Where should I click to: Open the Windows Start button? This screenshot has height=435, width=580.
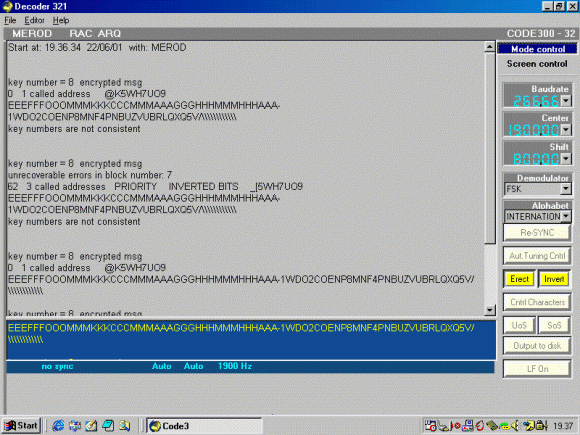coord(21,426)
